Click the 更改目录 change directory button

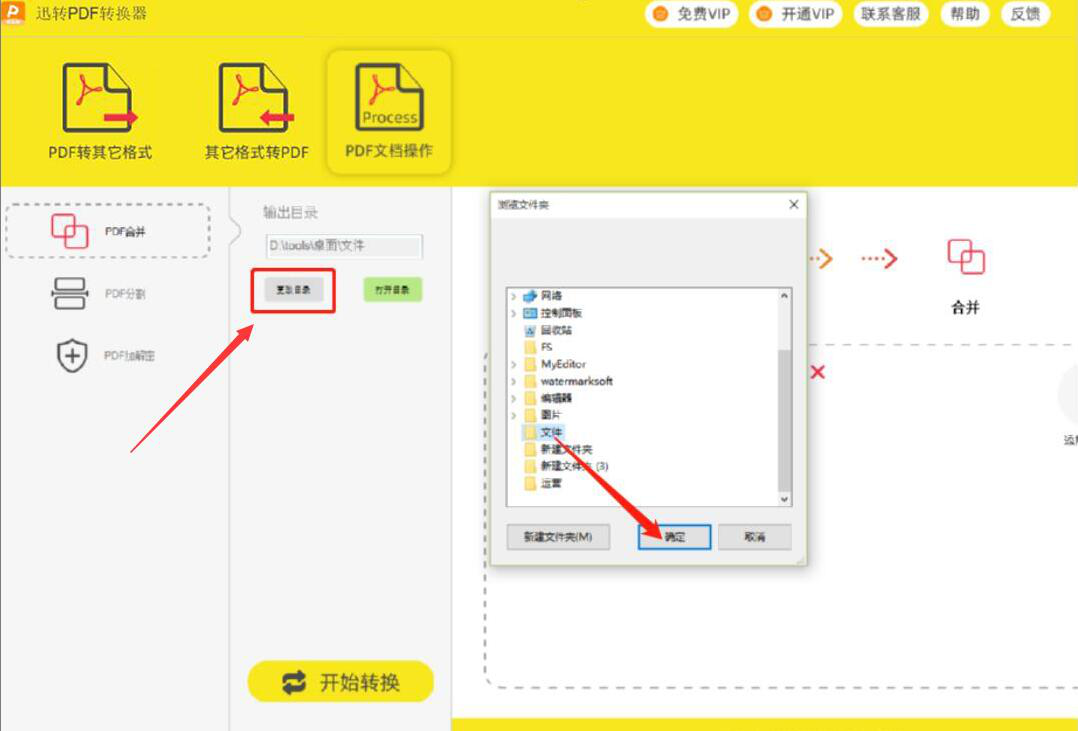coord(294,290)
